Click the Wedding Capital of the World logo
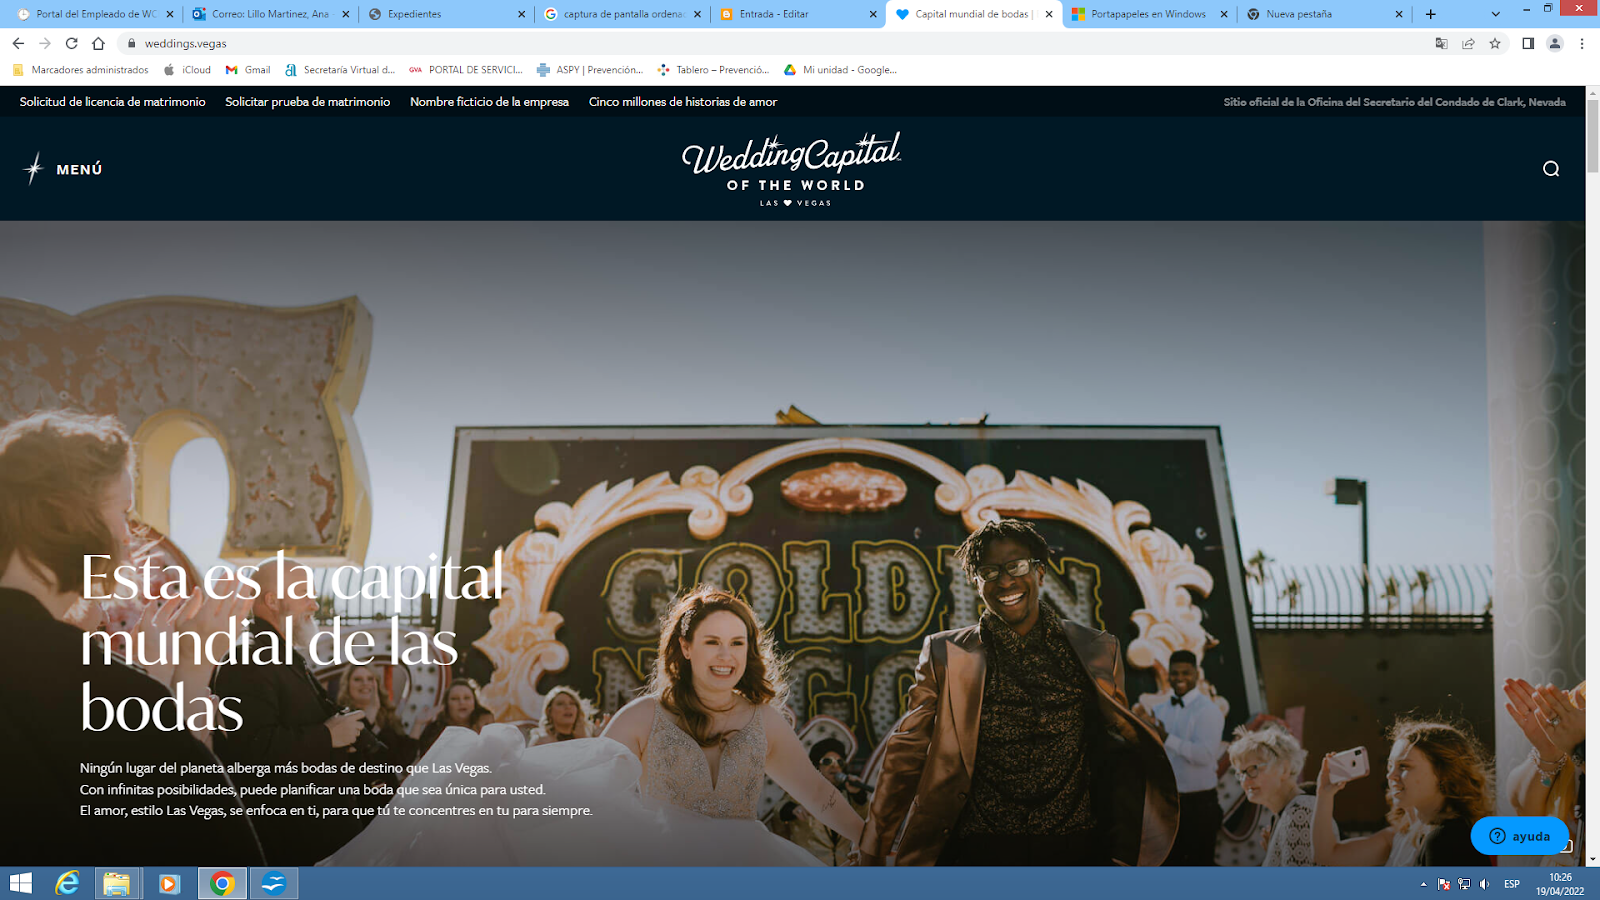Image resolution: width=1600 pixels, height=900 pixels. pyautogui.click(x=792, y=169)
